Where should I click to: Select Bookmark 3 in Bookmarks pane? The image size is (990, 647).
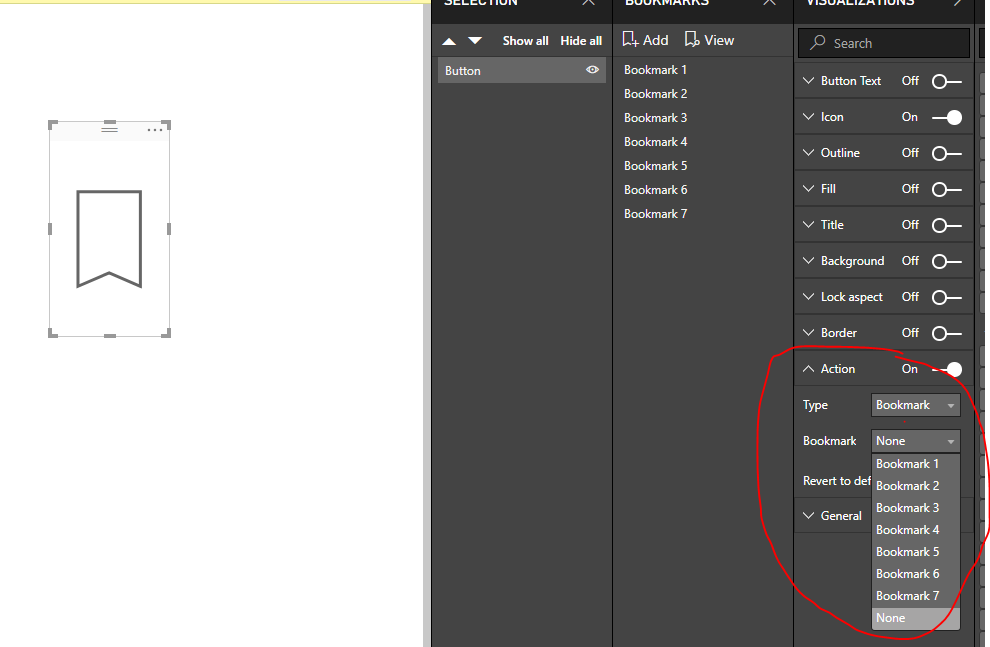pos(655,118)
